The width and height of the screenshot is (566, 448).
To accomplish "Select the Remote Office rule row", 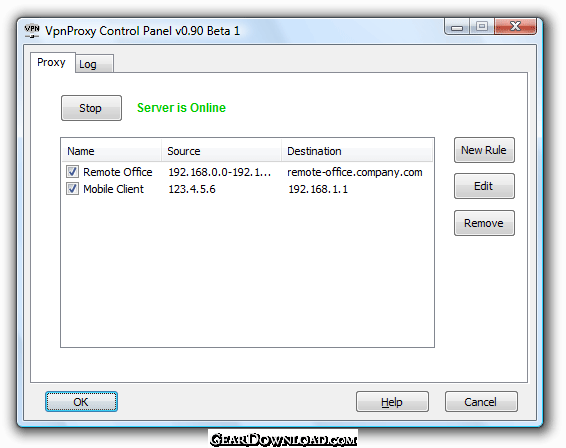I will (247, 172).
